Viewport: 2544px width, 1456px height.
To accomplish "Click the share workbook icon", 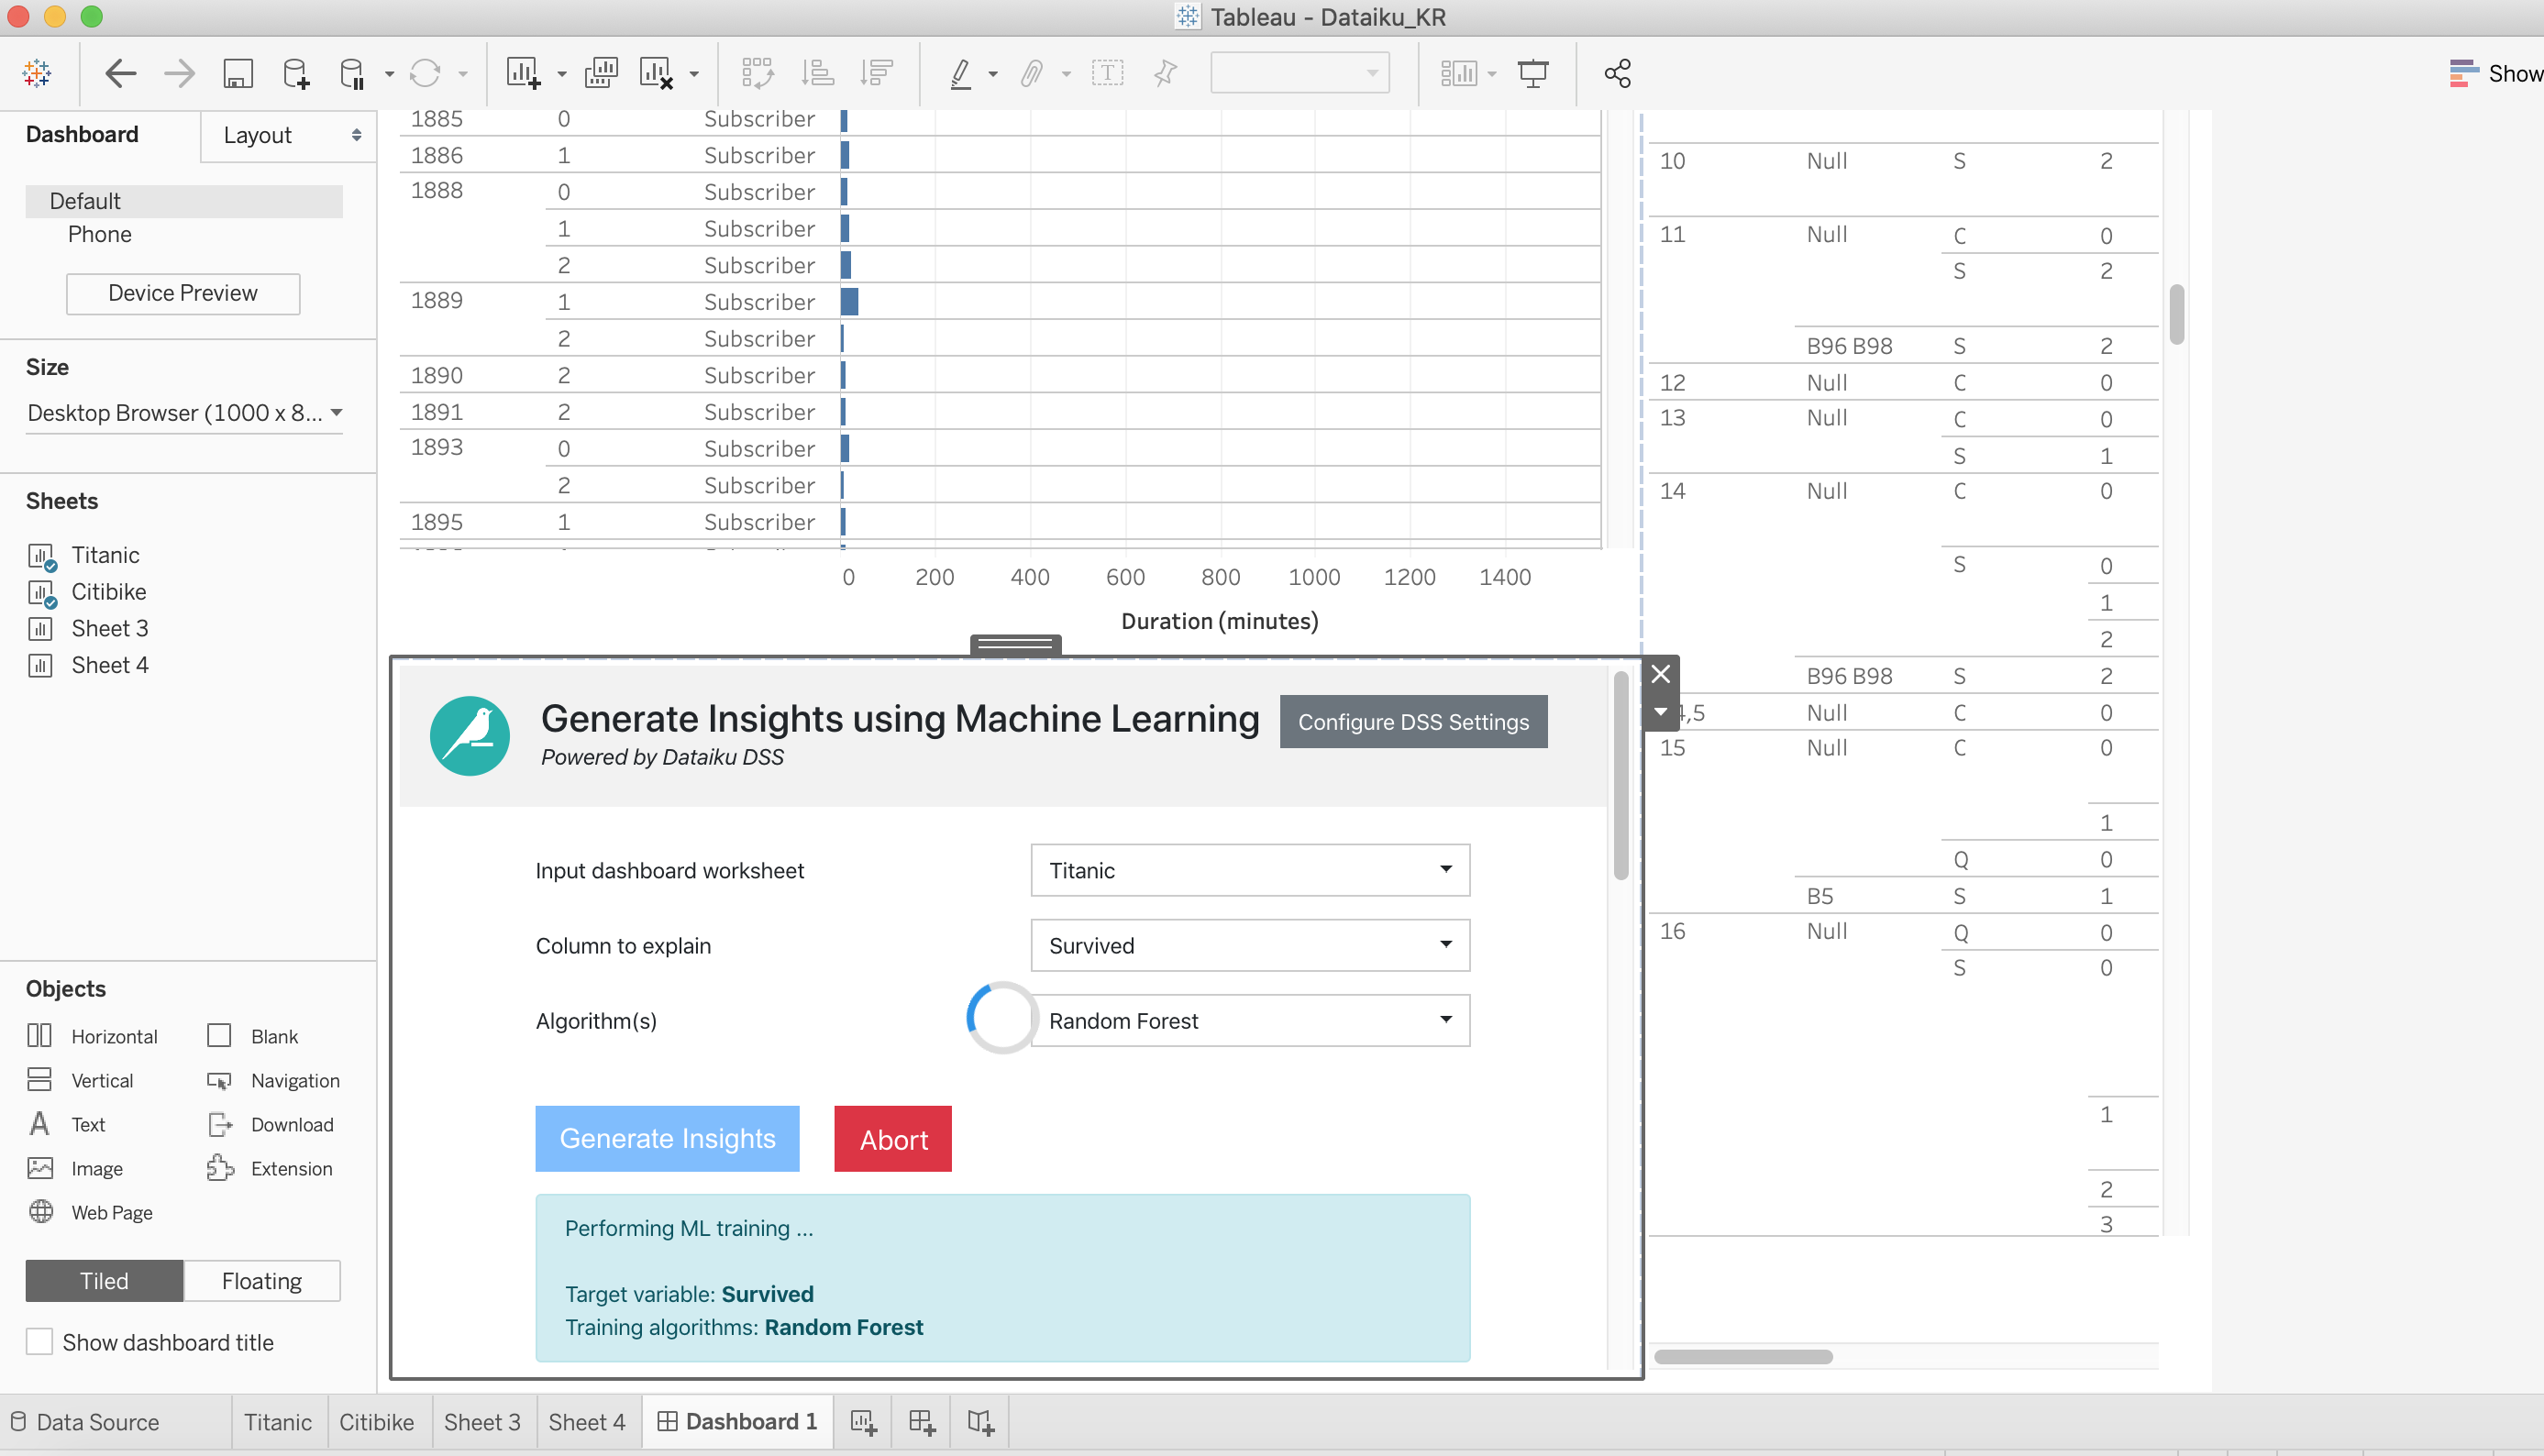I will coord(1618,73).
